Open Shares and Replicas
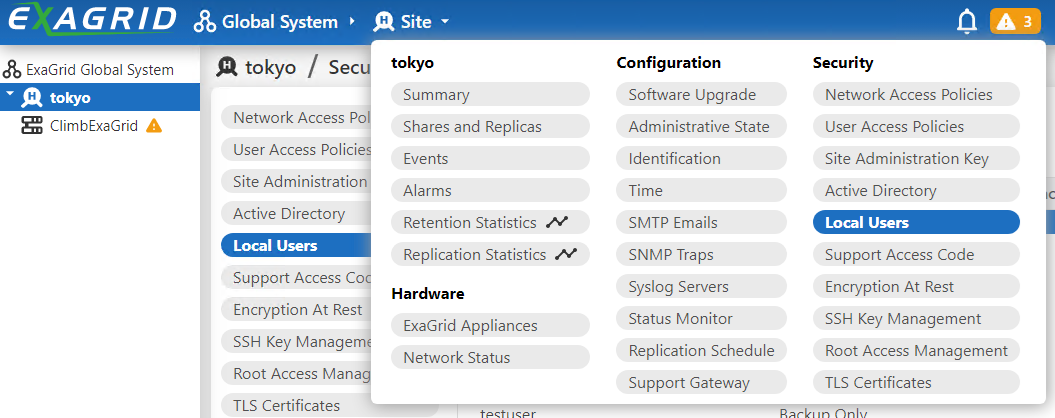This screenshot has height=418, width=1055. pyautogui.click(x=490, y=127)
